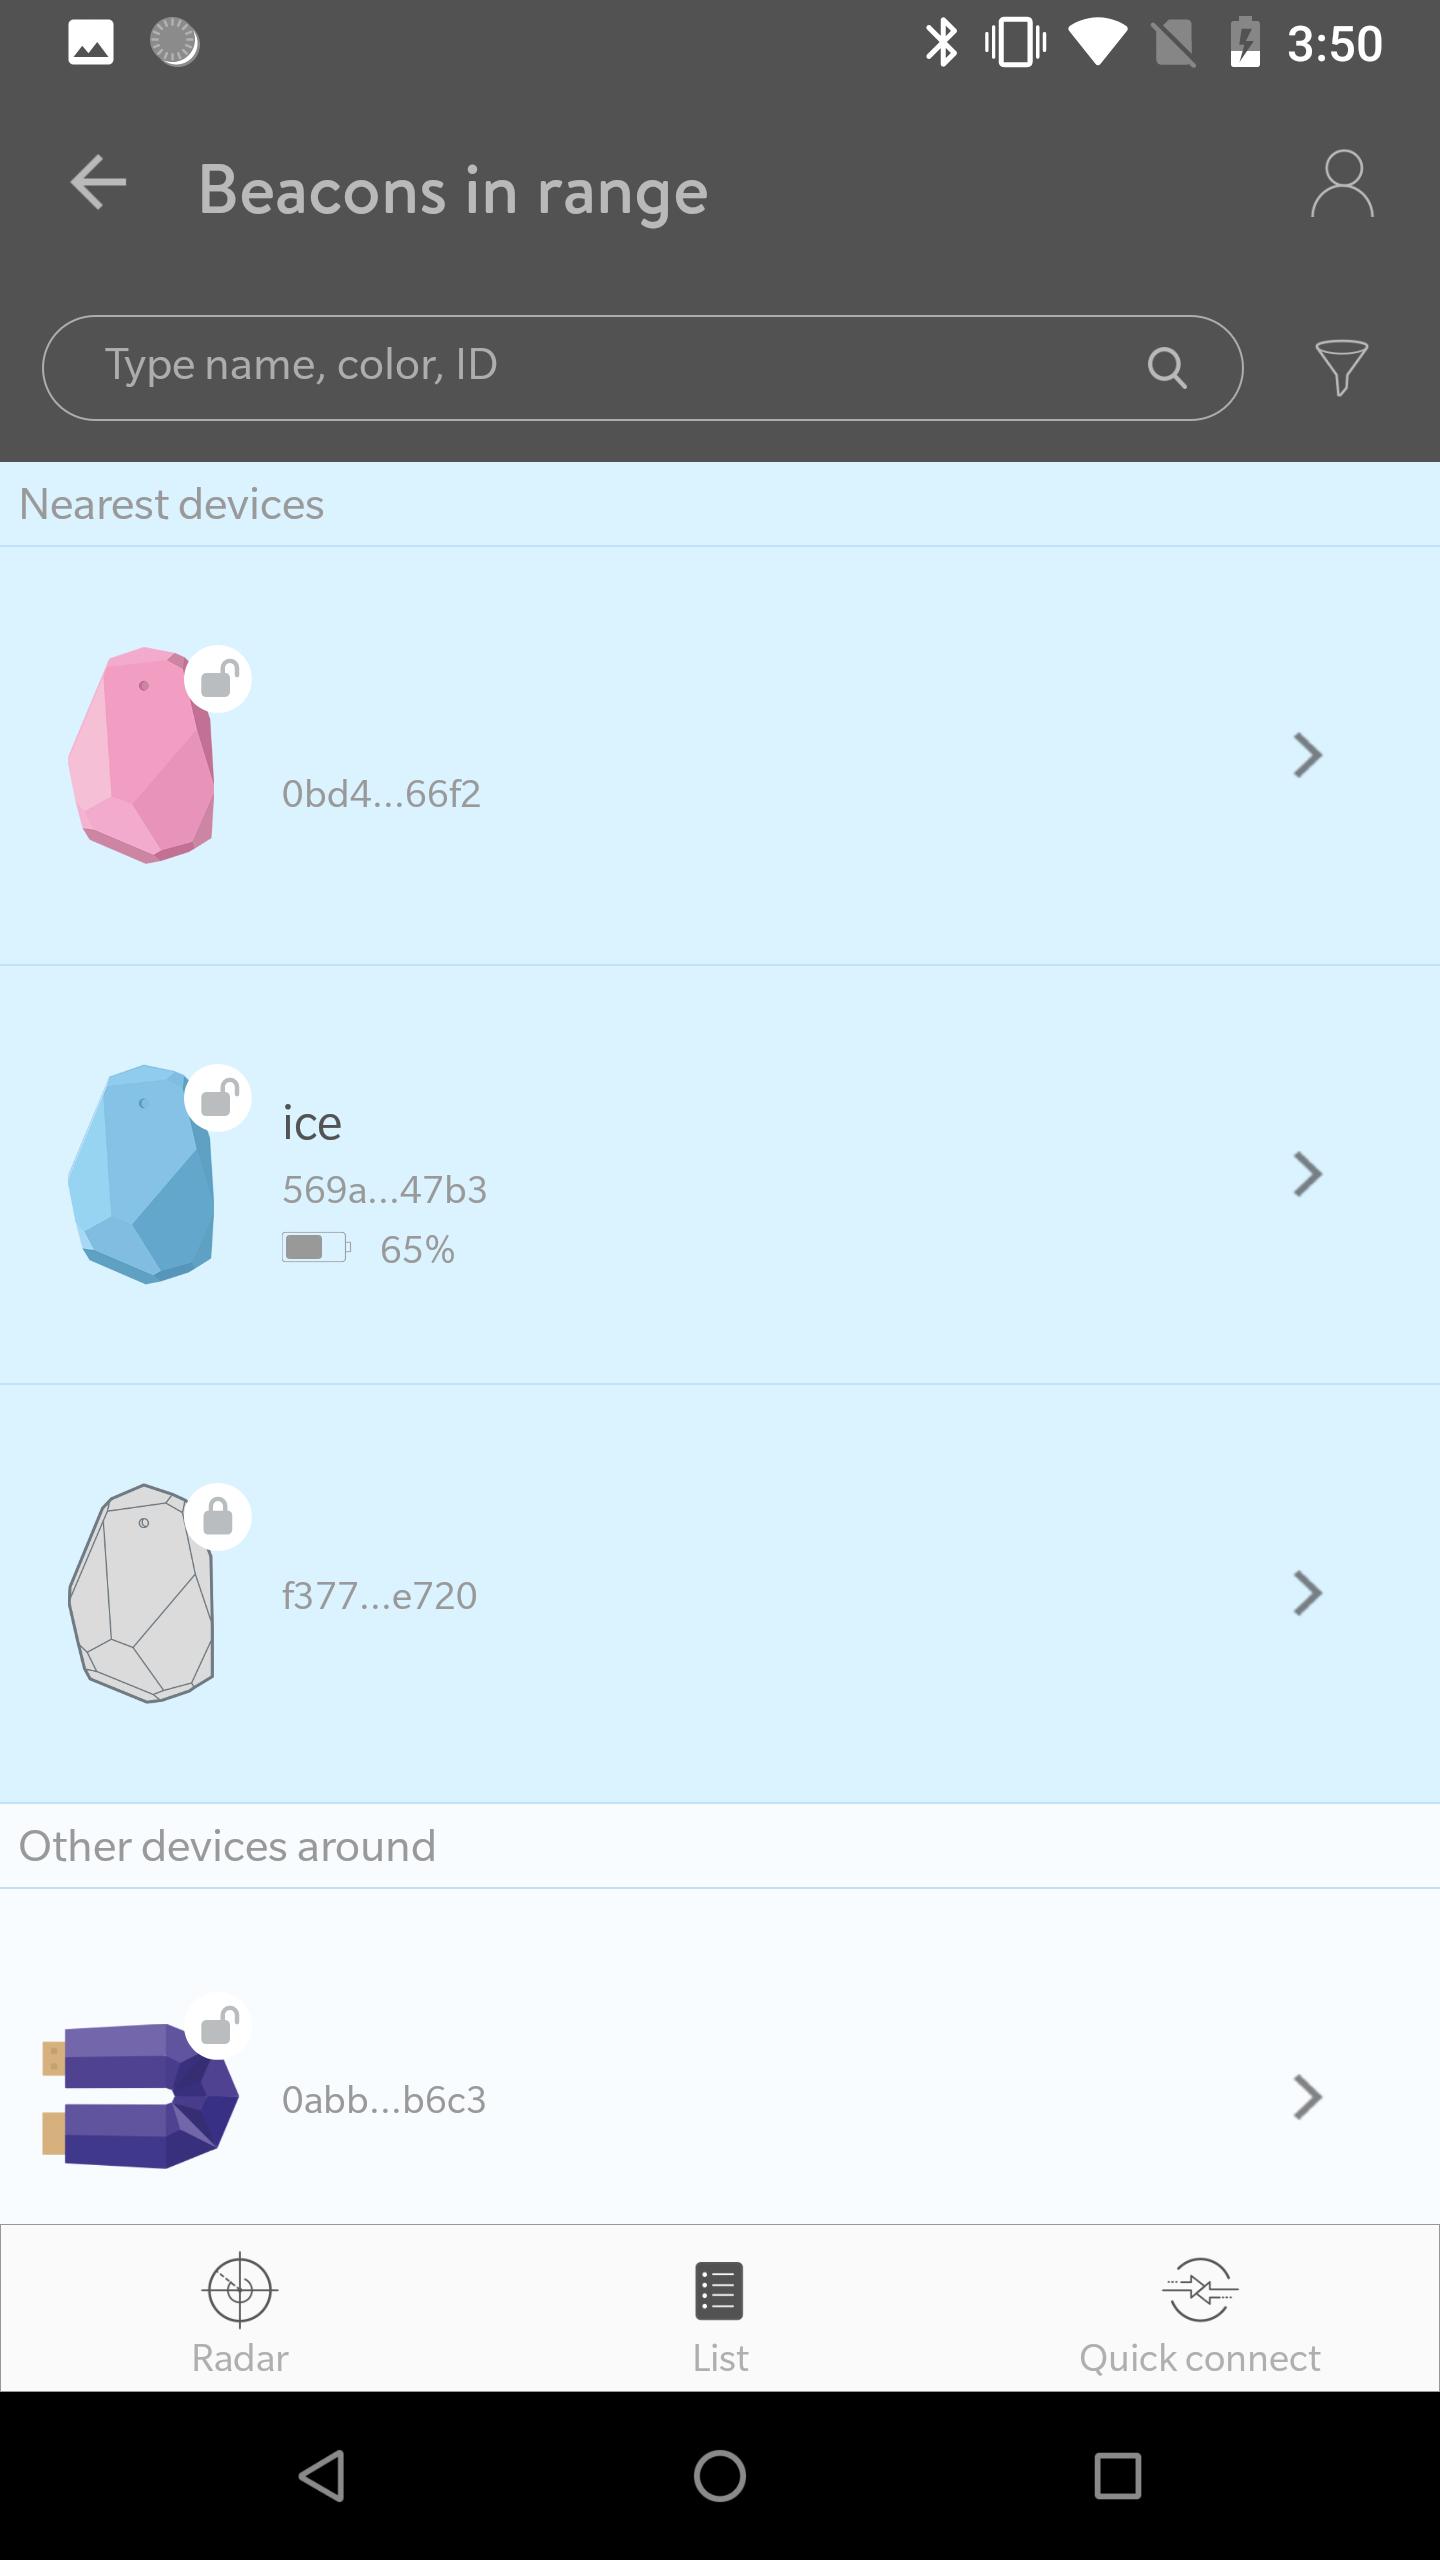The width and height of the screenshot is (1440, 2560).
Task: Tap the purple USB beacon image
Action: [x=140, y=2095]
